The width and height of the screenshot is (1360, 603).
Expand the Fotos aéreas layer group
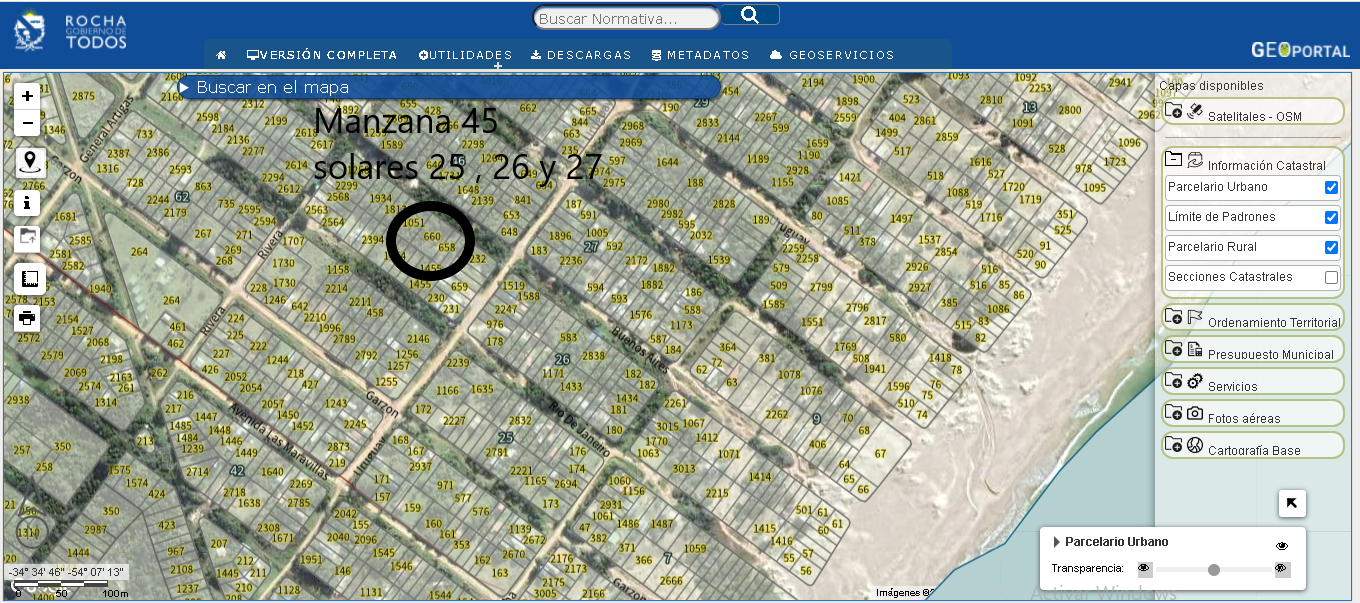click(x=1175, y=414)
